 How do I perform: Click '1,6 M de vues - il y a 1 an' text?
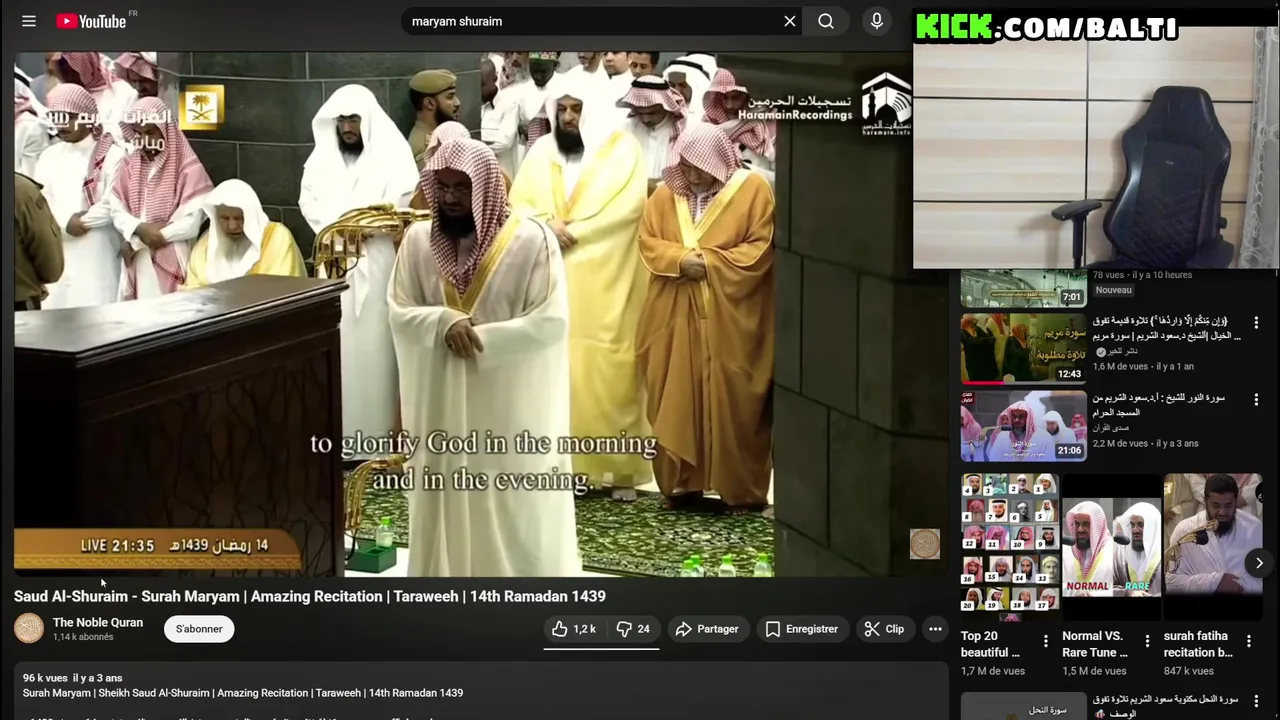(x=1143, y=366)
